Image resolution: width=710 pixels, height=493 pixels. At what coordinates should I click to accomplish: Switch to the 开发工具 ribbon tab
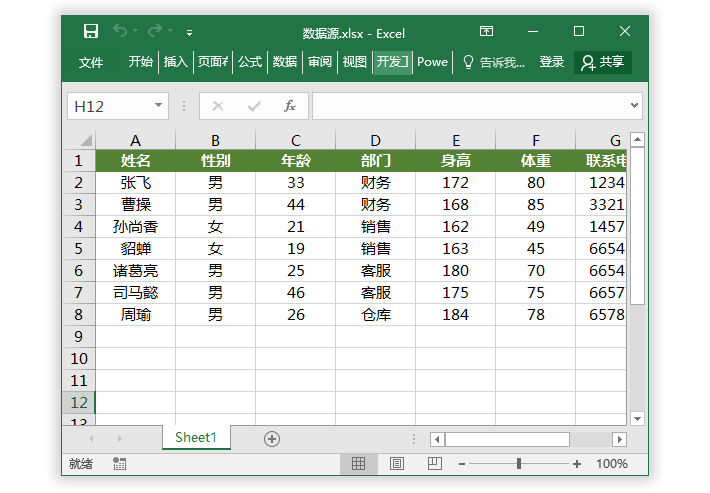tap(392, 62)
